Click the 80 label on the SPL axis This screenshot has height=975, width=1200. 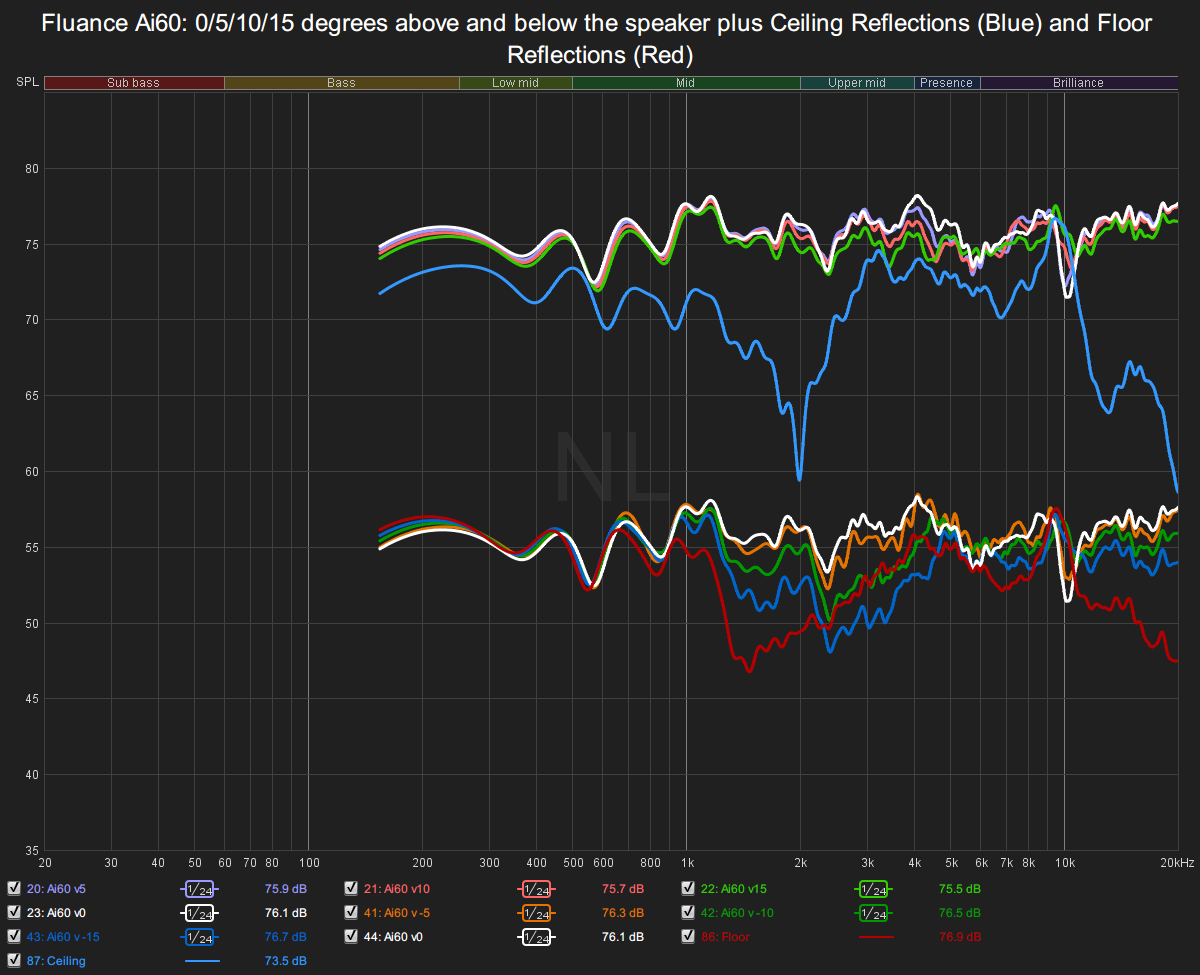31,169
